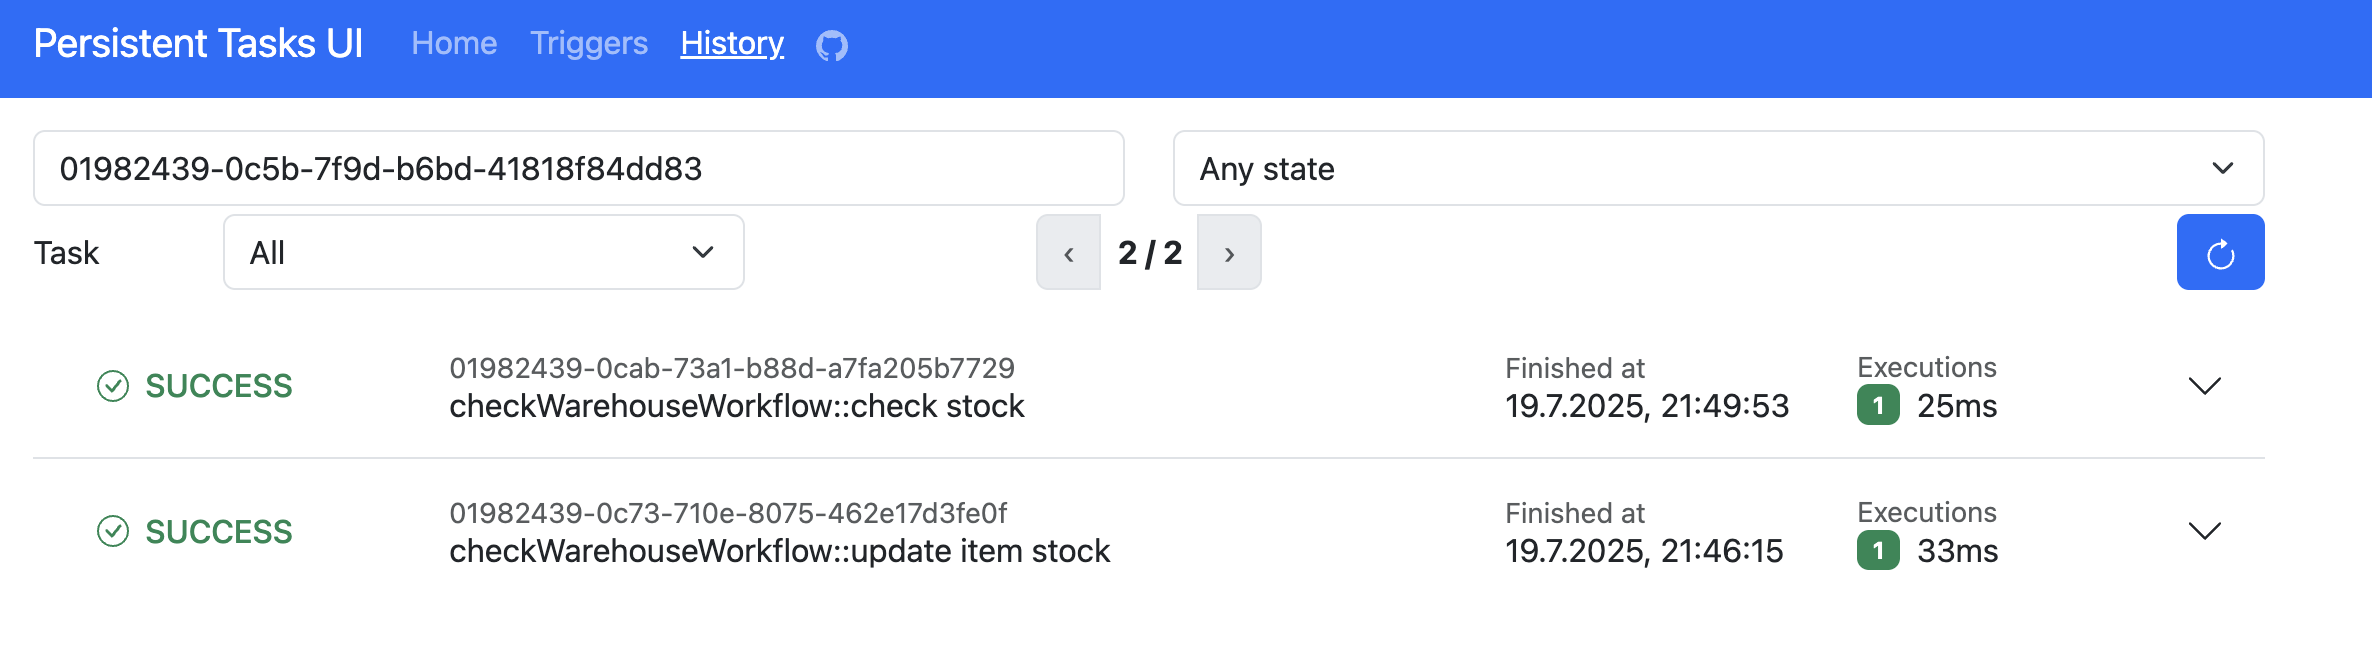2372x664 pixels.
Task: Click the blue refresh button
Action: (2220, 253)
